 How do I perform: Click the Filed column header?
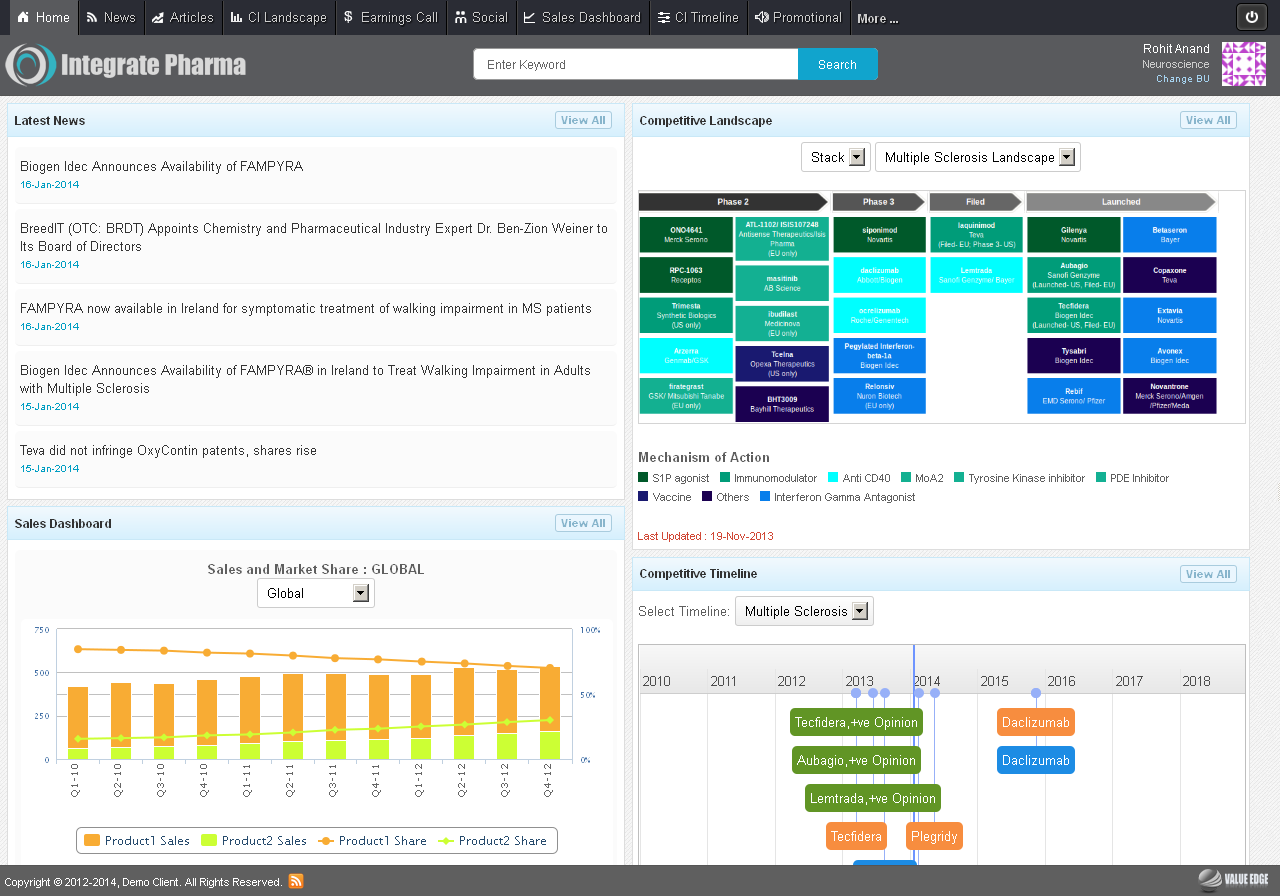975,202
